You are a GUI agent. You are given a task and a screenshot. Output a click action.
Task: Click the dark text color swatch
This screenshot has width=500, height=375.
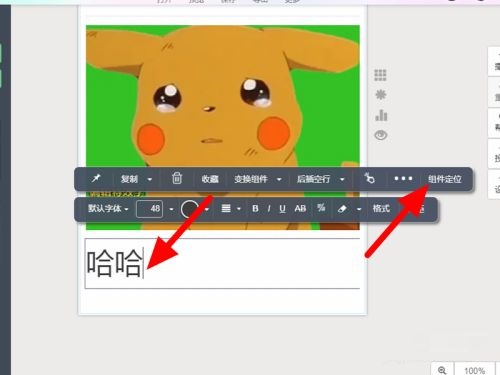pos(189,209)
